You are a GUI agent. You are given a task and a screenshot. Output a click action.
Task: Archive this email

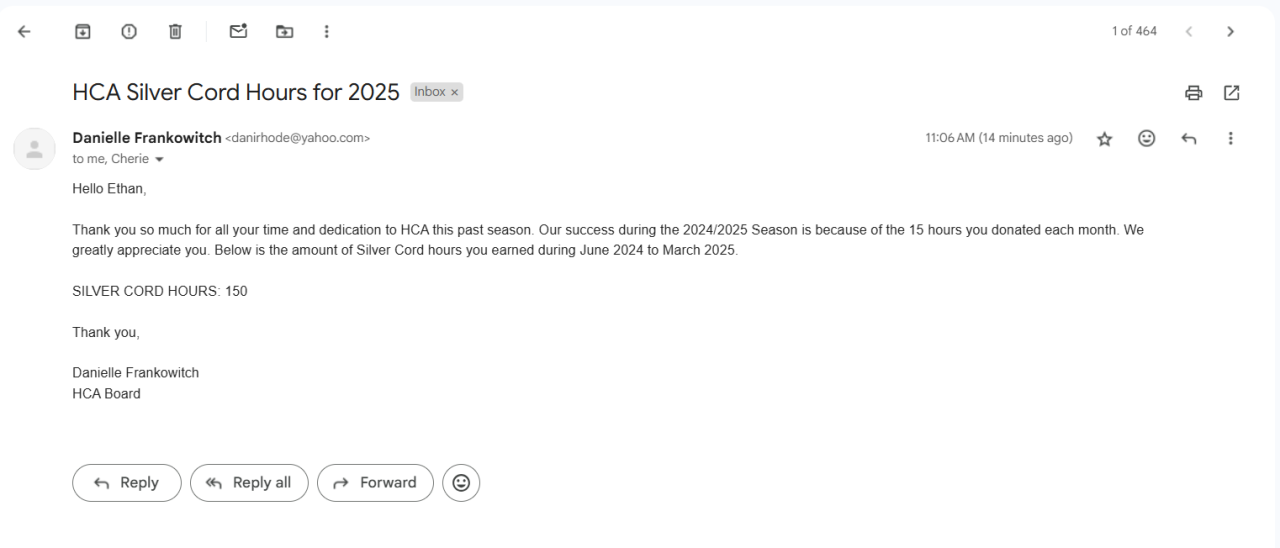(x=83, y=32)
